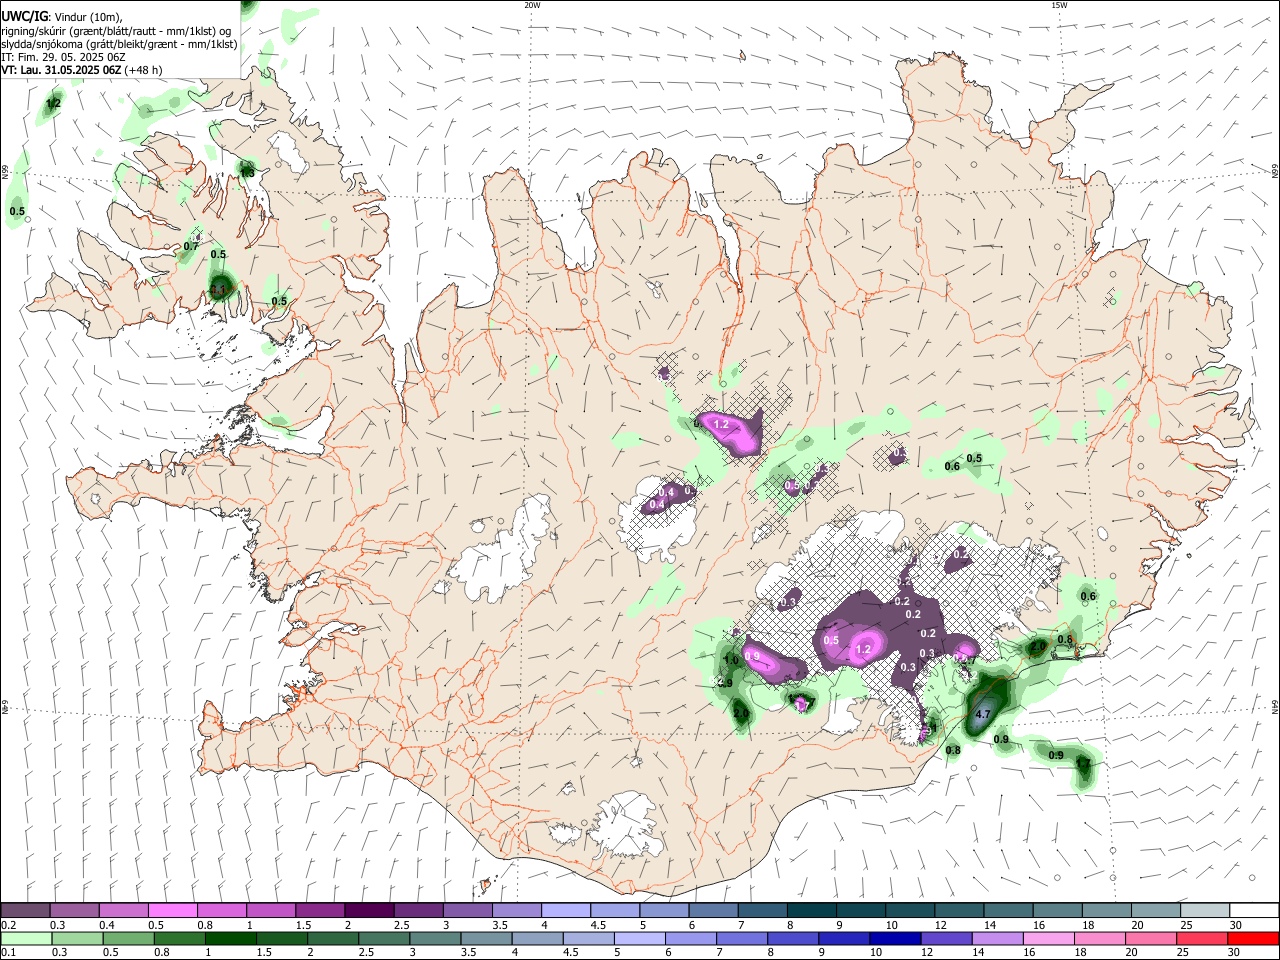Click the title text "UWC/IG: Vindur (10m),"
This screenshot has width=1280, height=960.
pyautogui.click(x=62, y=17)
